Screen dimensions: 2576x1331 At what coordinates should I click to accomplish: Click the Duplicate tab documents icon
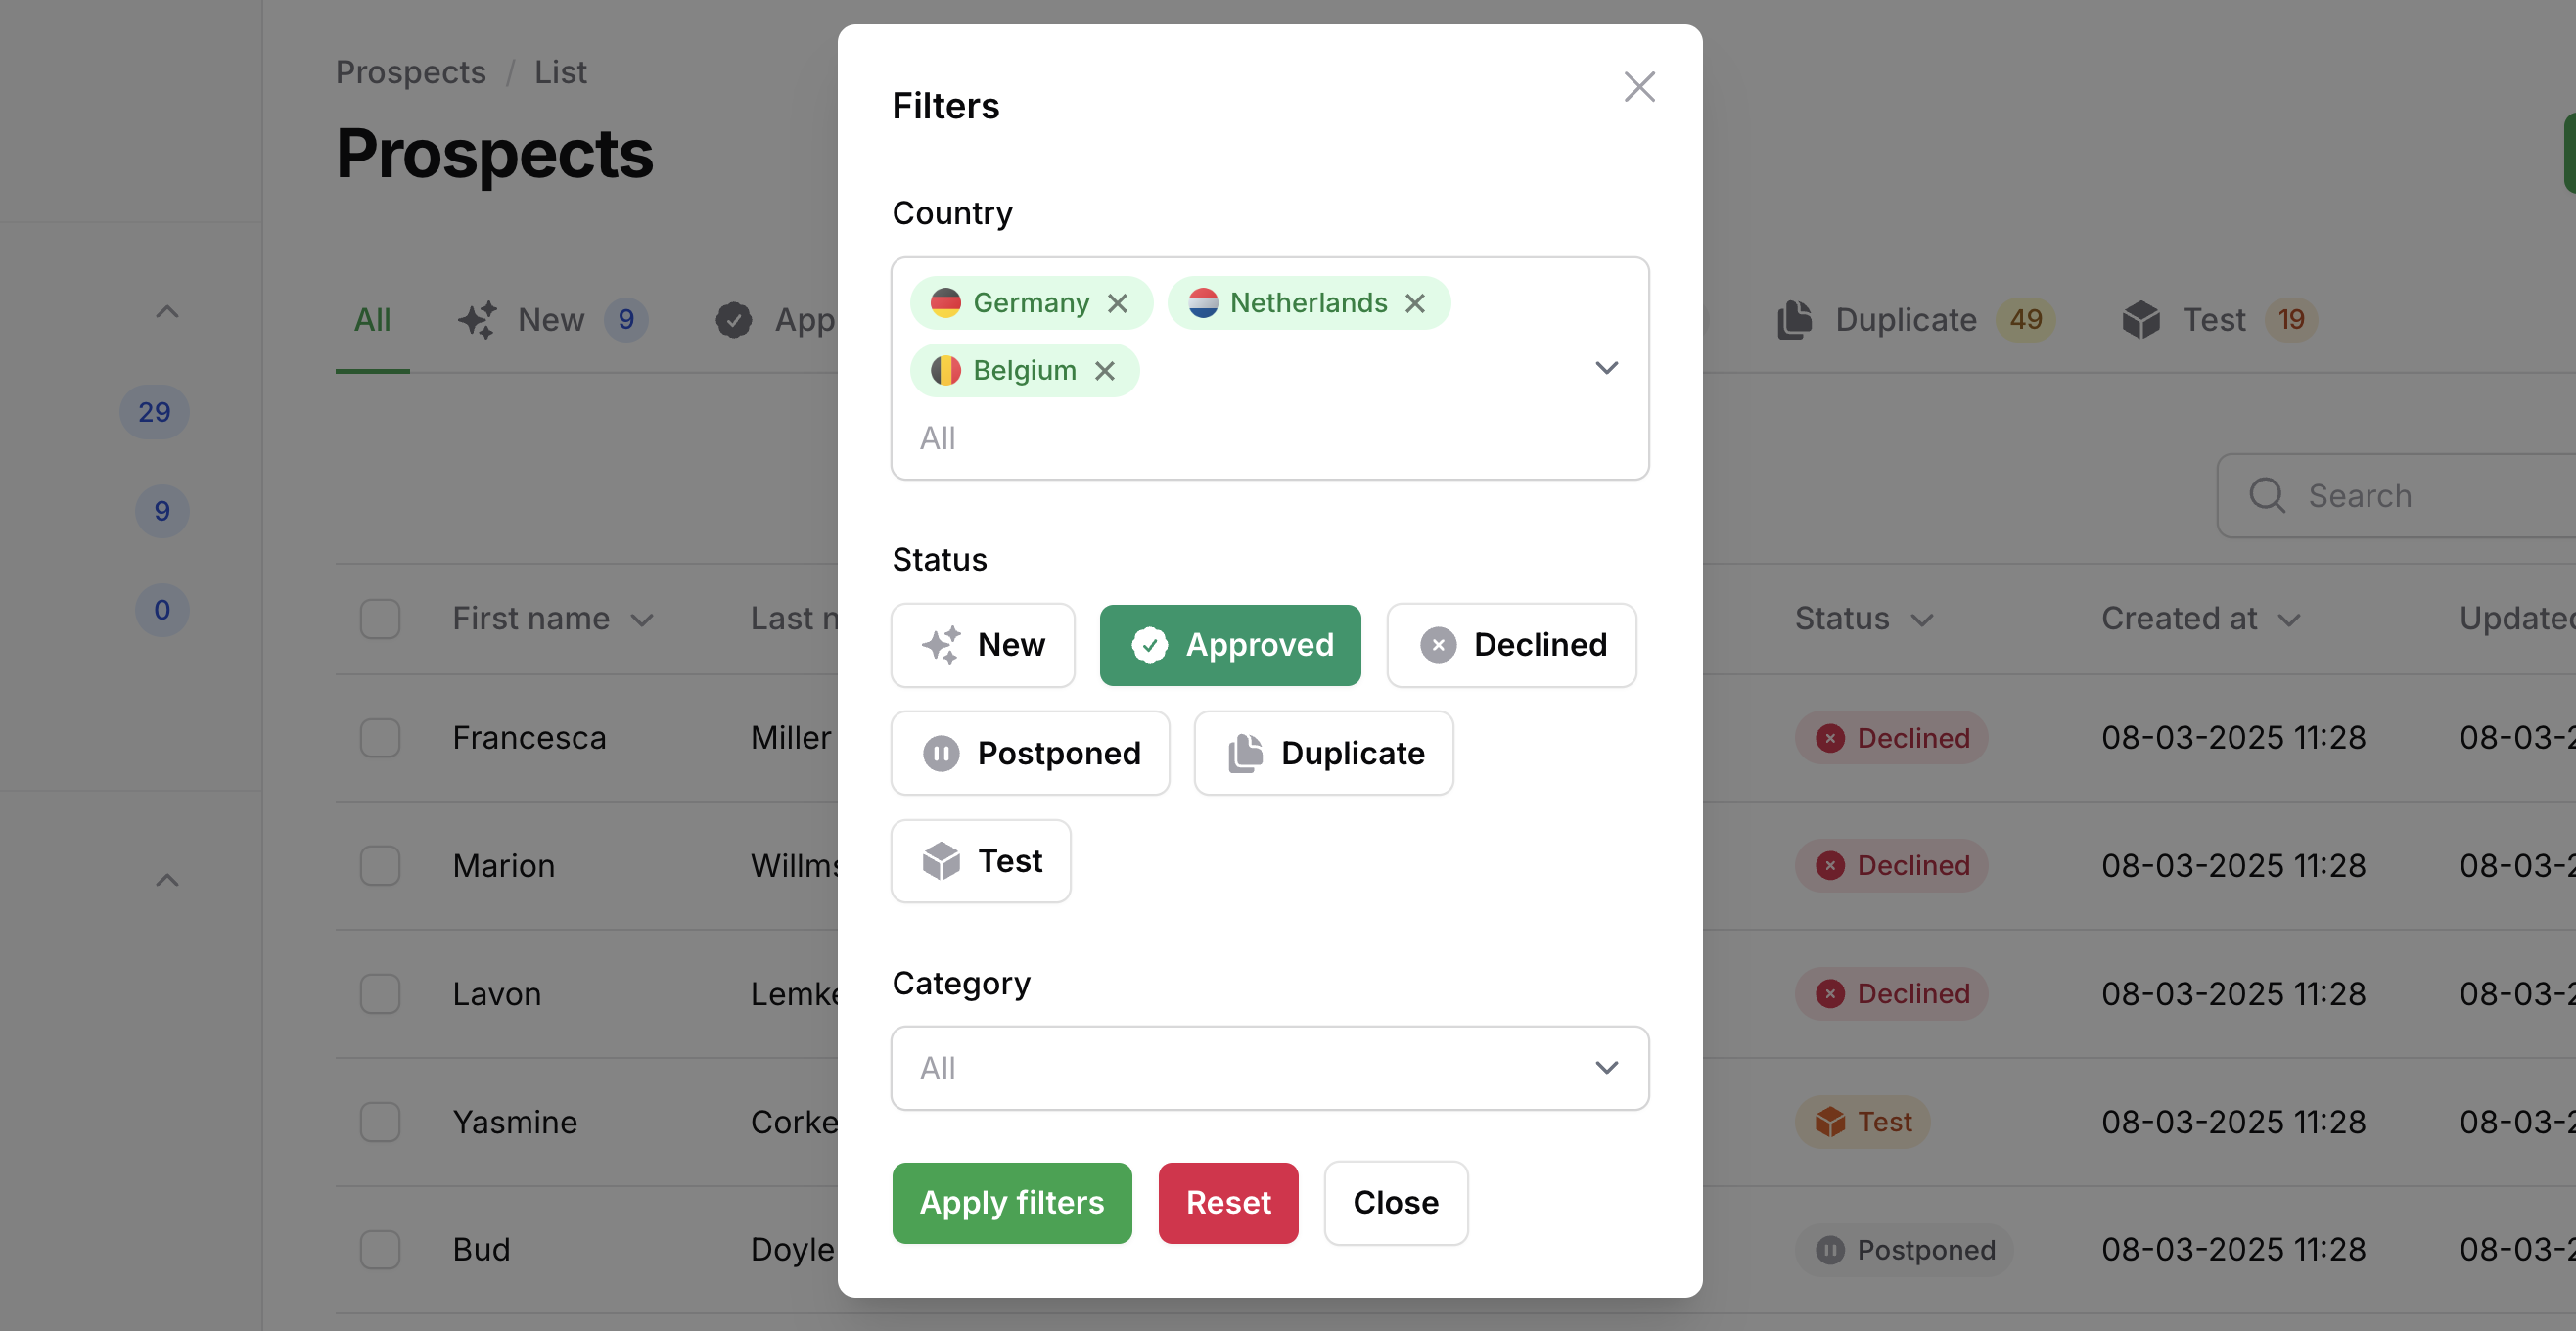(x=1794, y=320)
